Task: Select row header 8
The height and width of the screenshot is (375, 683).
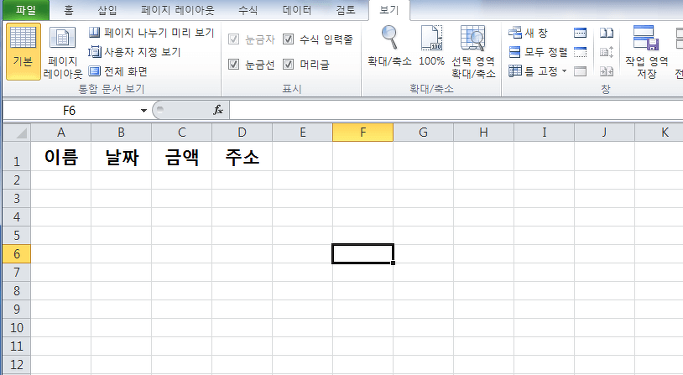Action: tap(17, 291)
